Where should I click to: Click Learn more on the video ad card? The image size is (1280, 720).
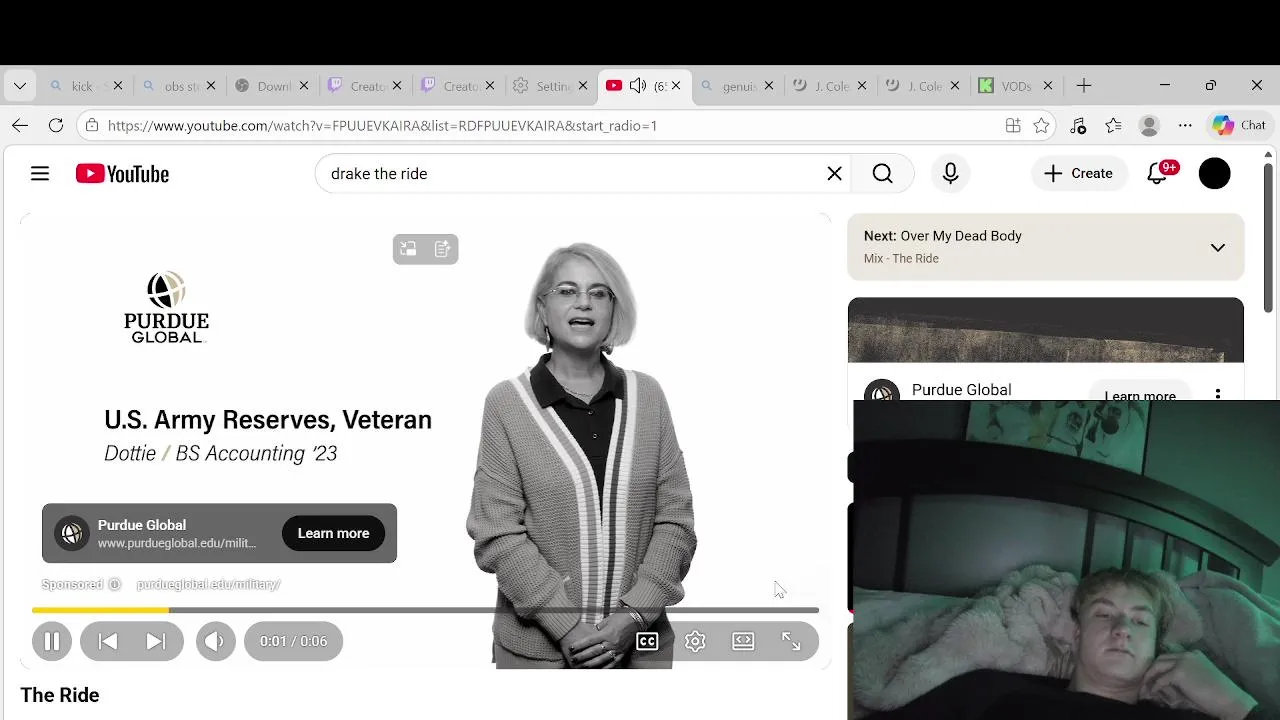coord(333,533)
